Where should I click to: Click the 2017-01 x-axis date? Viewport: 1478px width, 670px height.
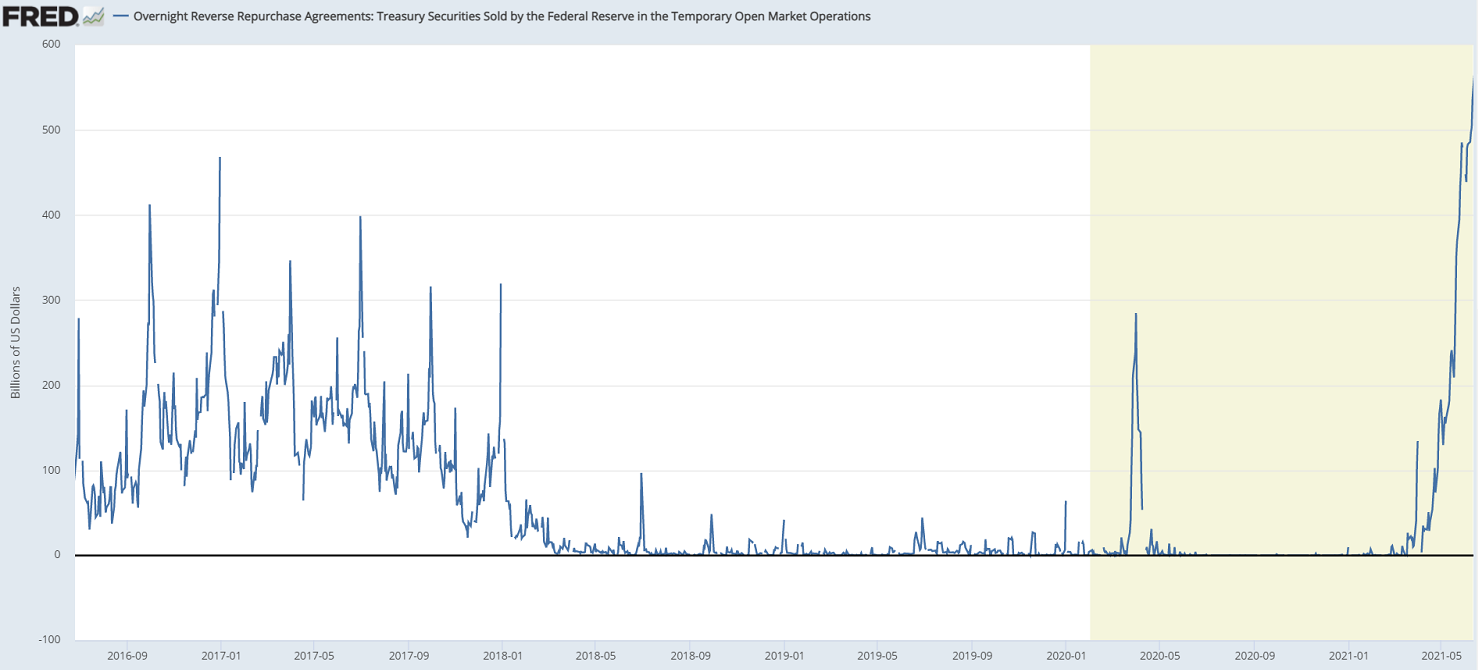[x=221, y=655]
